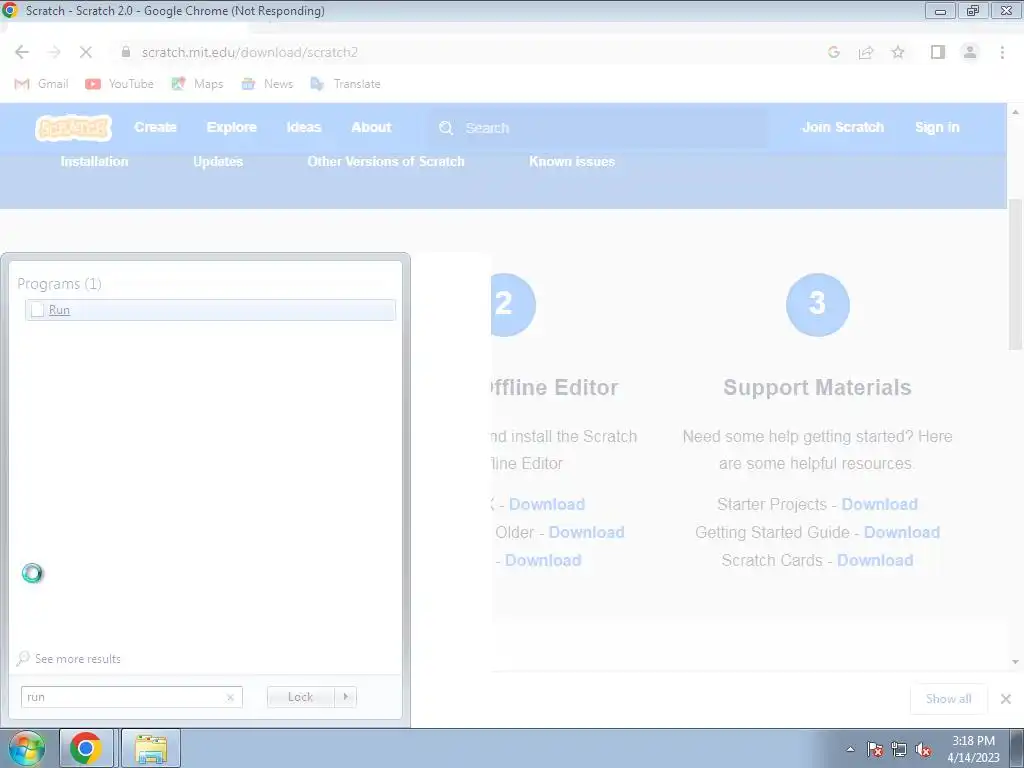Screen dimensions: 1024x768
Task: Open the About menu item
Action: pyautogui.click(x=372, y=127)
